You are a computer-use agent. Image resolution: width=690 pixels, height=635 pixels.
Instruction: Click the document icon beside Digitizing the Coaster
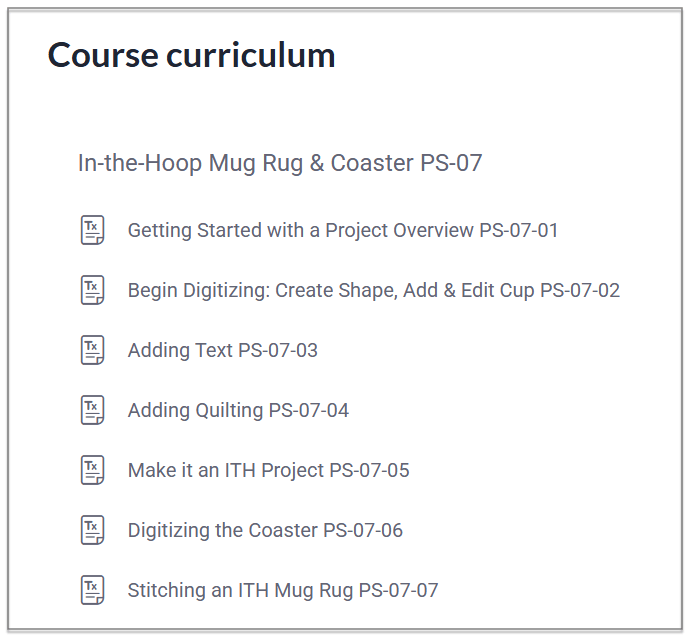(92, 530)
